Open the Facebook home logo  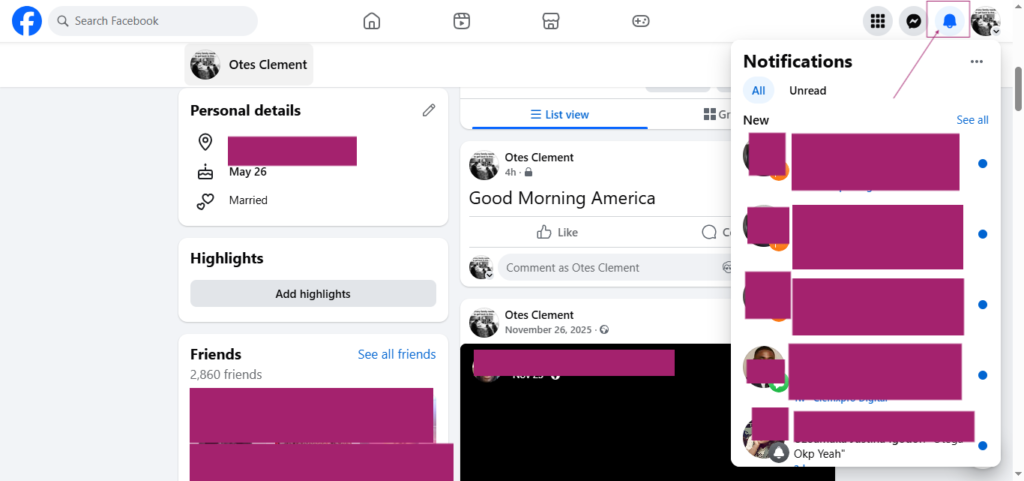(27, 21)
